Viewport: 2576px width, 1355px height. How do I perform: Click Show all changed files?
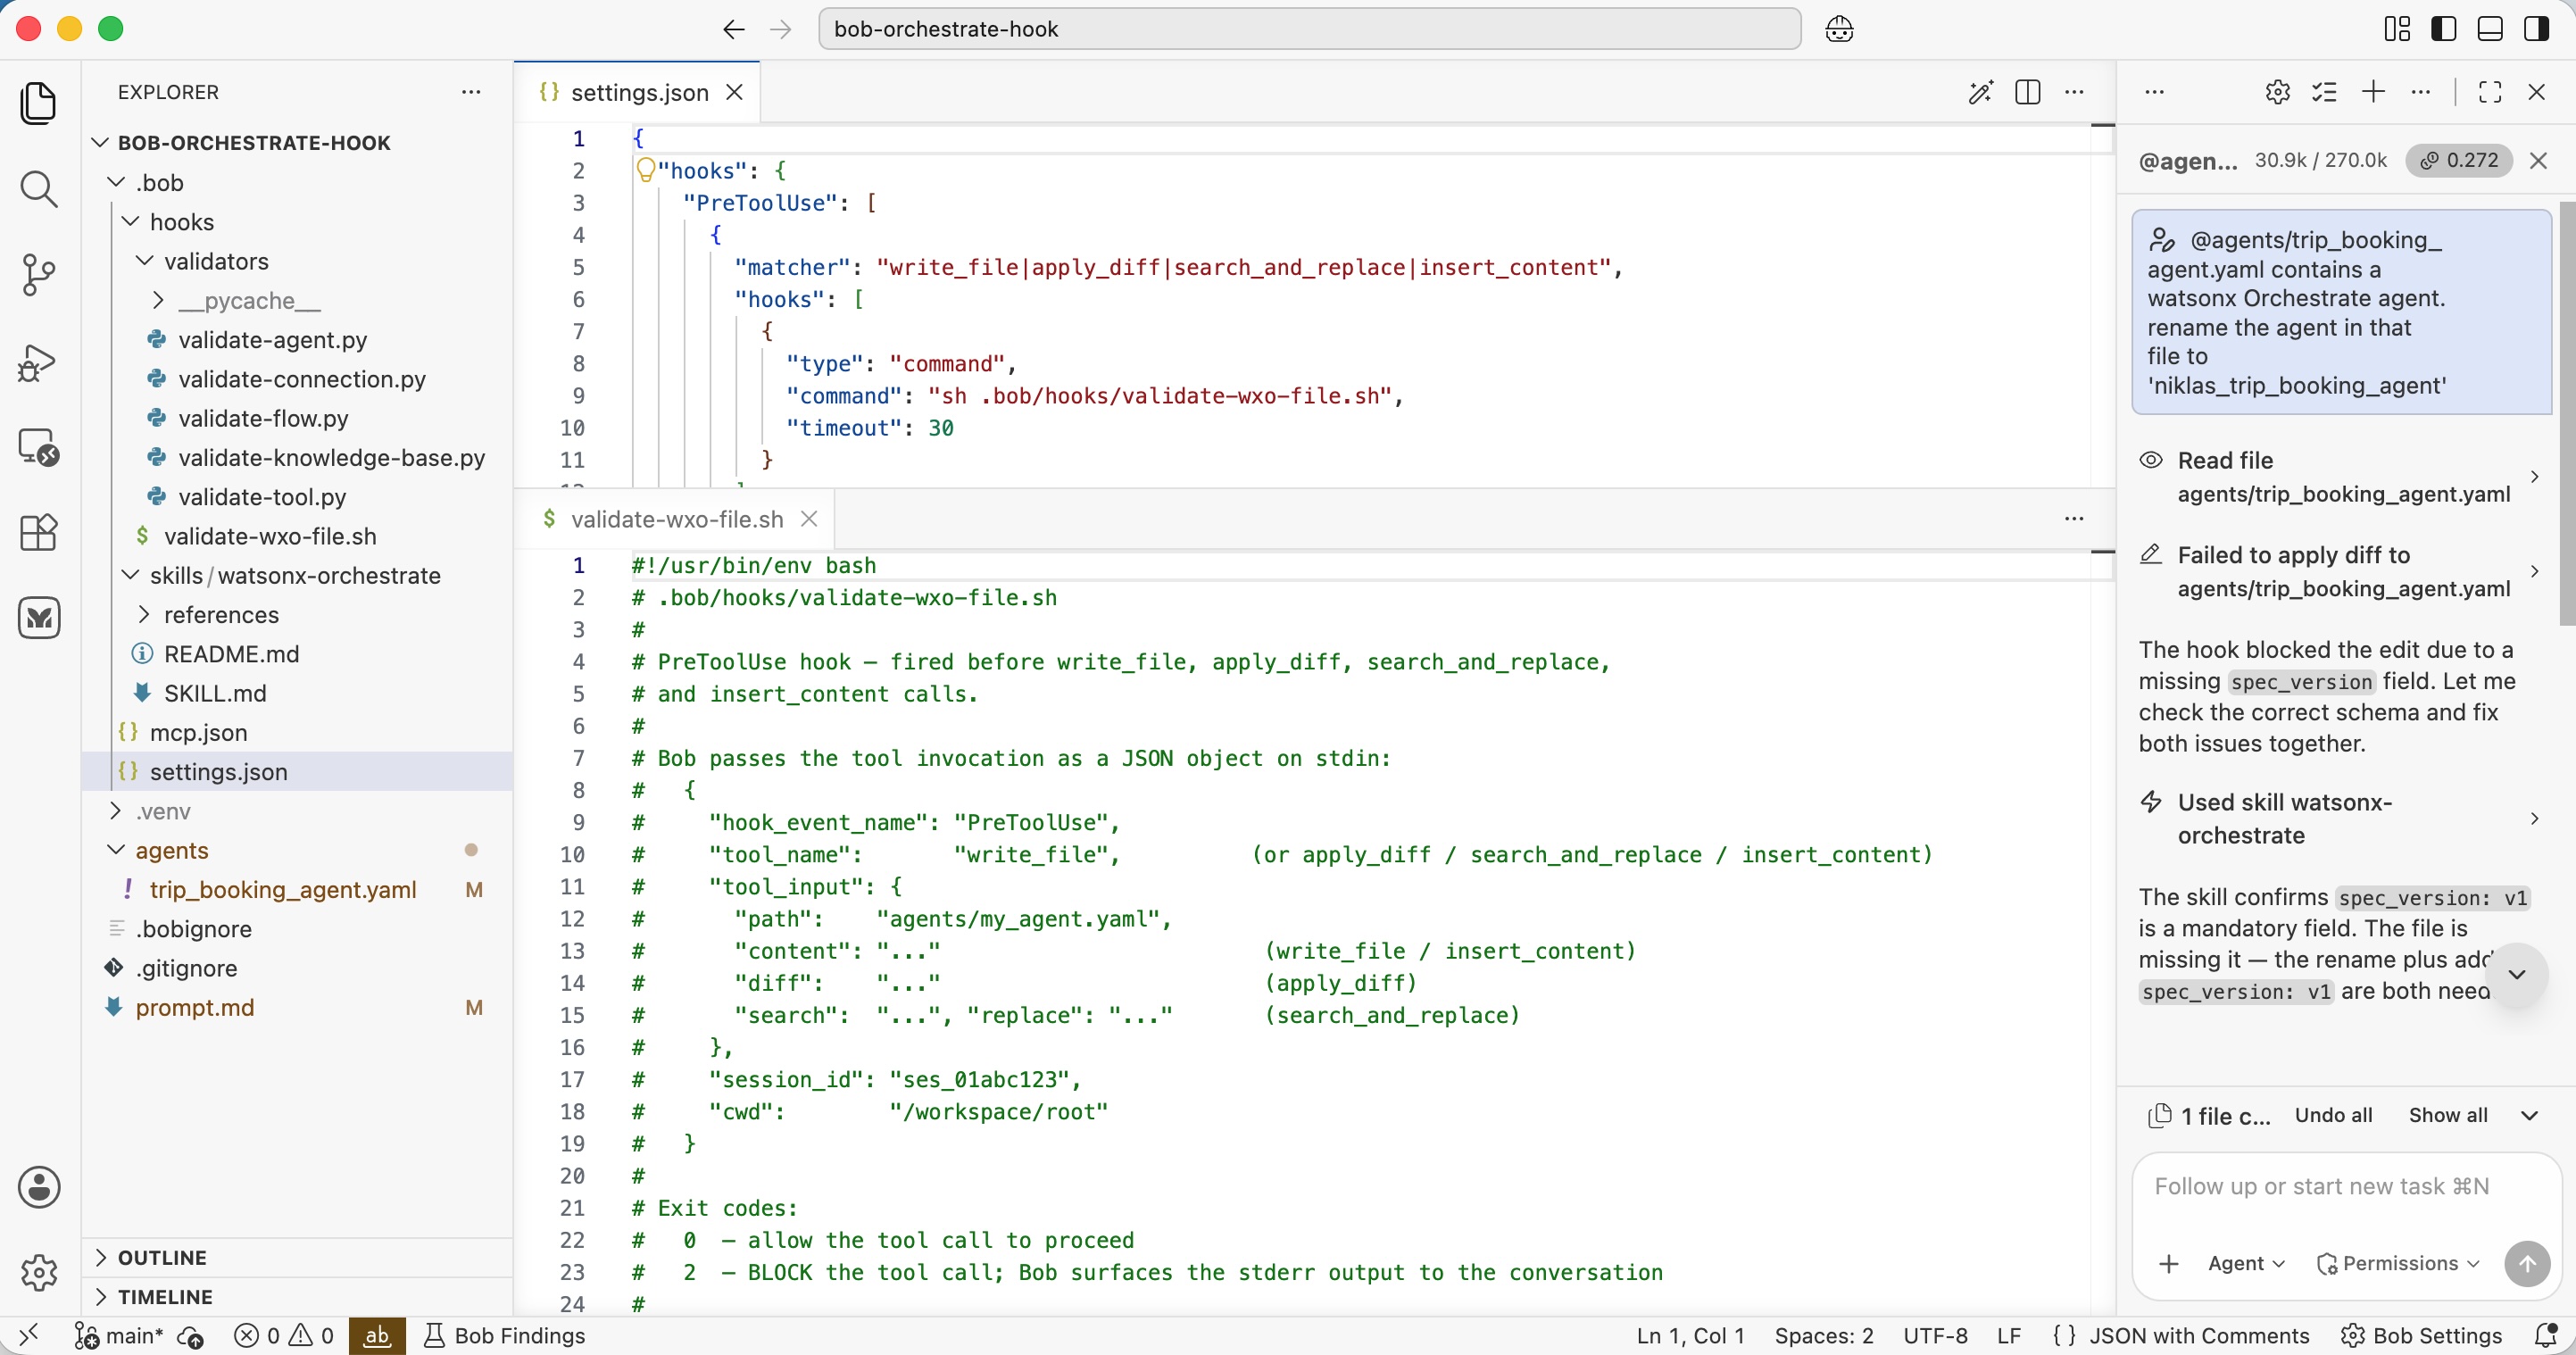(2448, 1115)
